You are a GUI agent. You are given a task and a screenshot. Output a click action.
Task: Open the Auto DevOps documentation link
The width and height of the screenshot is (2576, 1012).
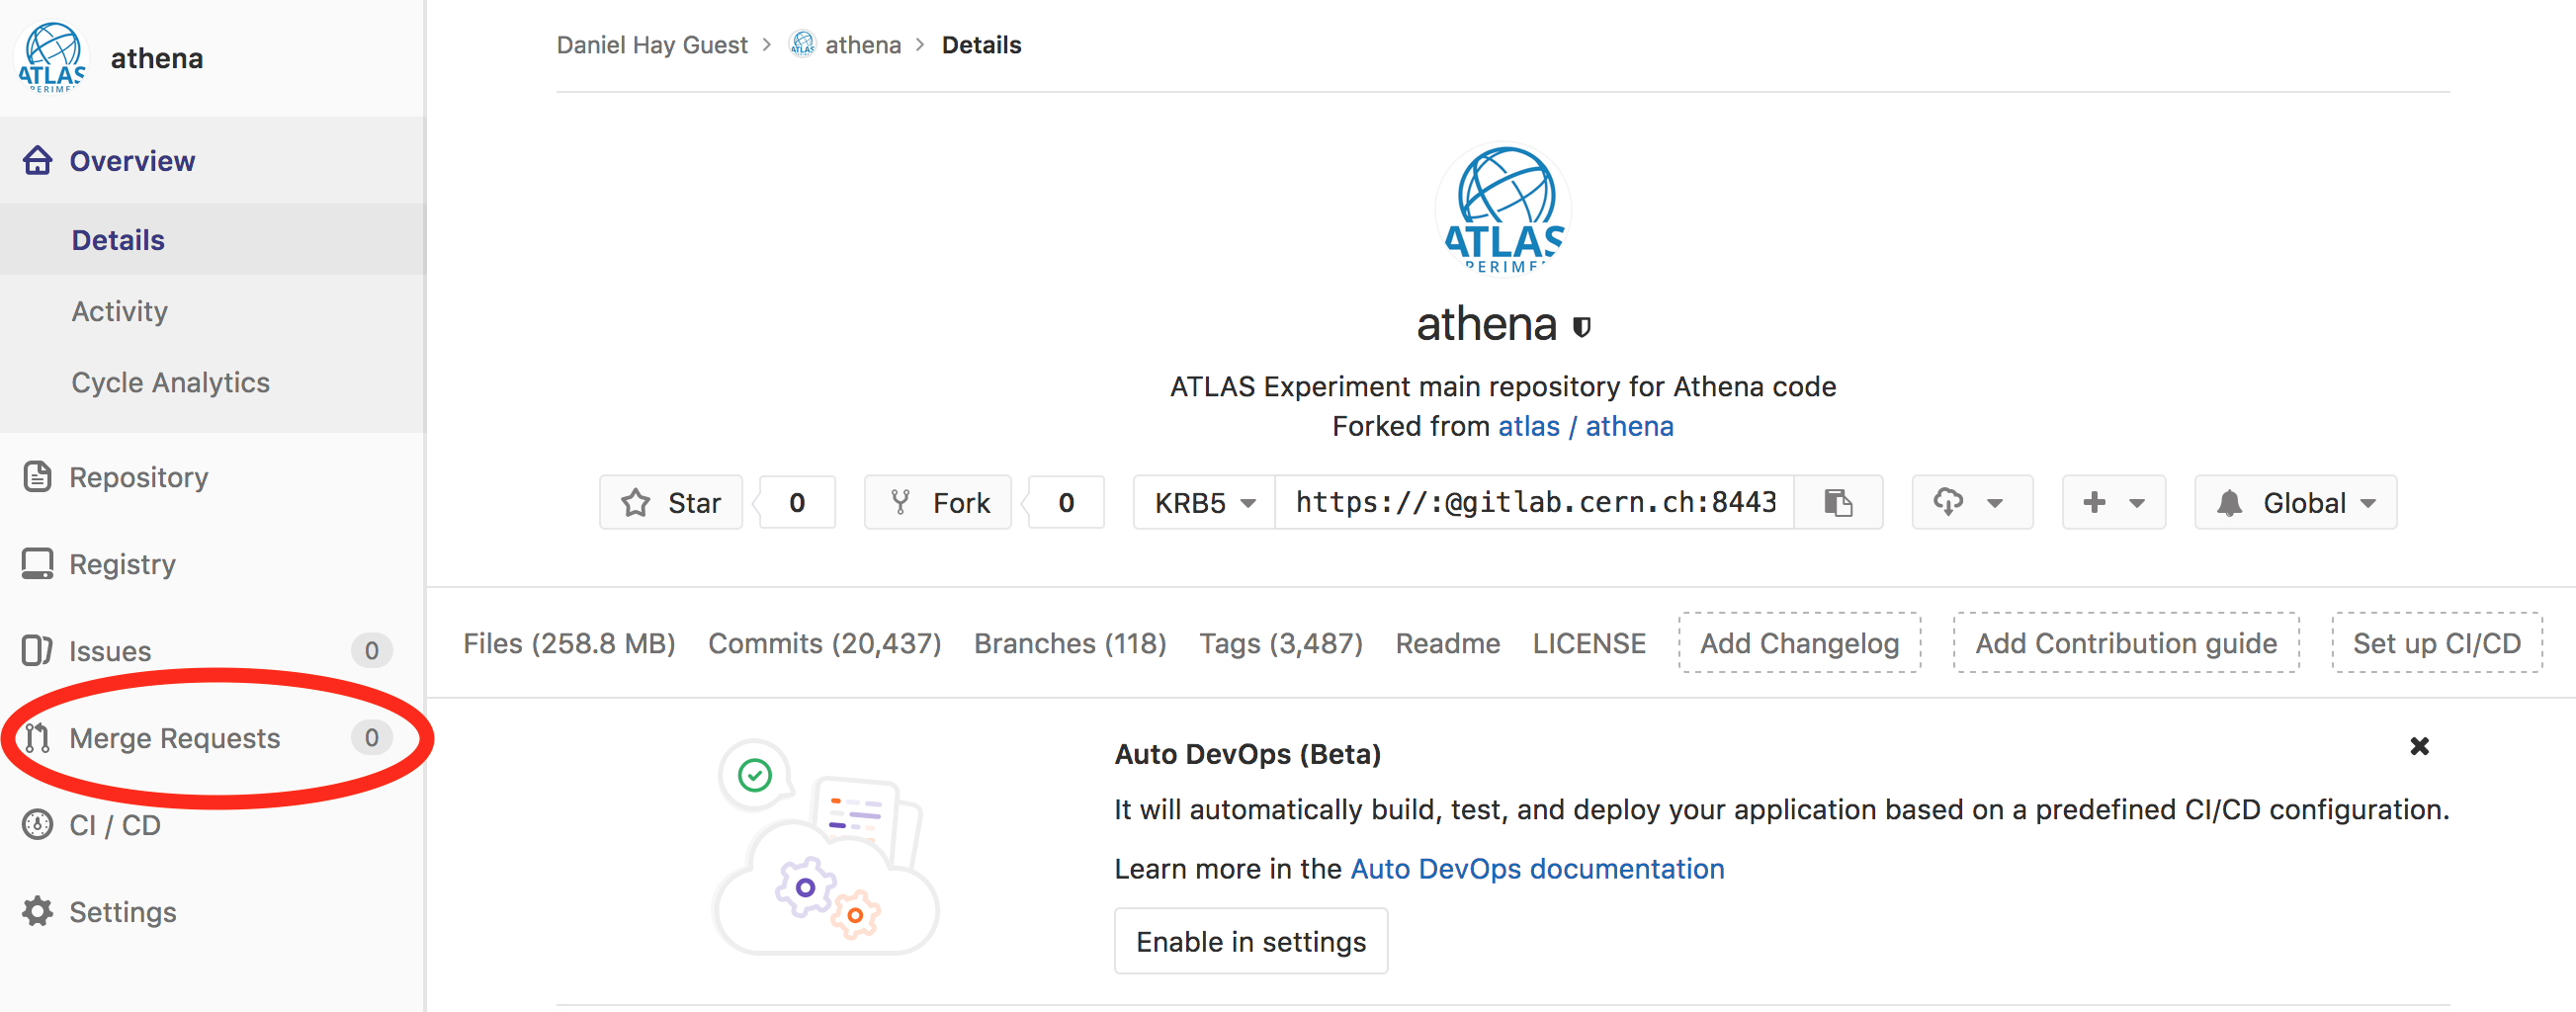click(1537, 868)
